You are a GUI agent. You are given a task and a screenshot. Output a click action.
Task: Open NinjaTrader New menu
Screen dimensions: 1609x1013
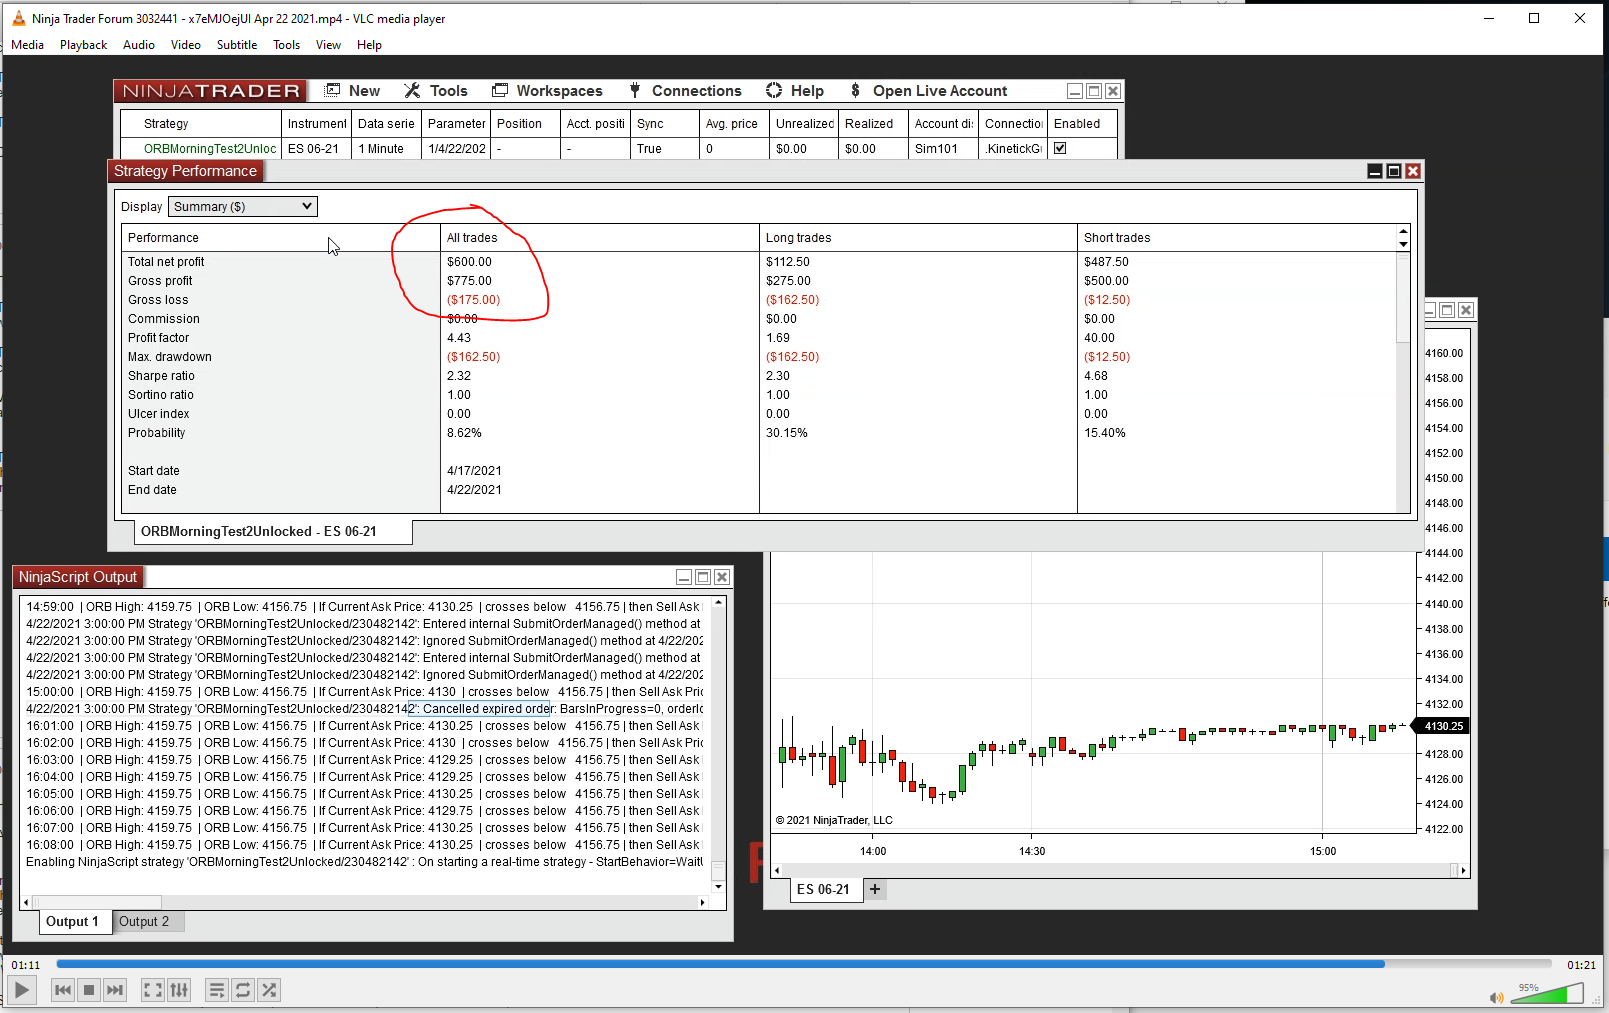coord(352,91)
